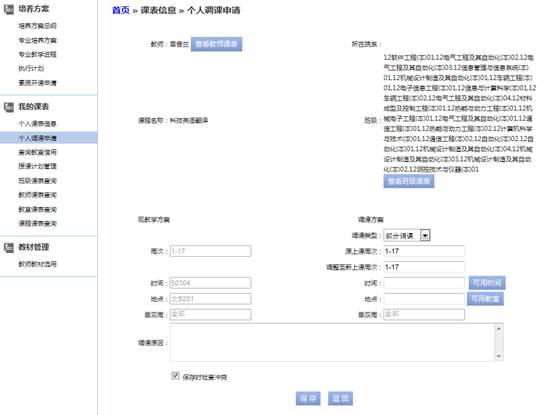Image resolution: width=554 pixels, height=415 pixels.
Task: Open 查询教室借用 sidebar item
Action: (37, 152)
